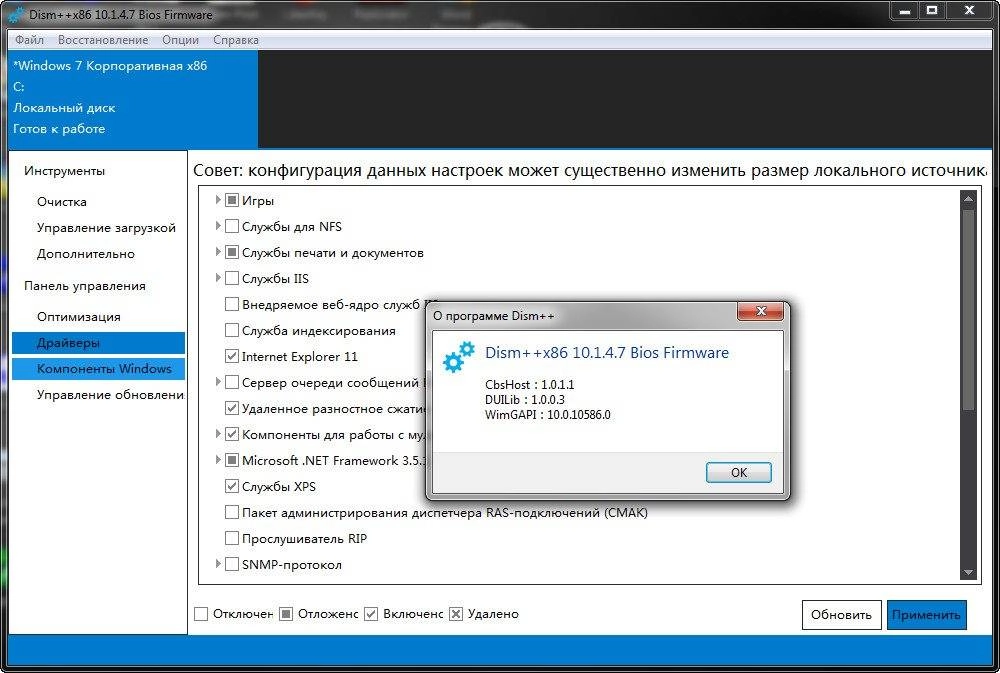
Task: Check Пакет администрирования диспетчера RAS-подключений
Action: (232, 512)
